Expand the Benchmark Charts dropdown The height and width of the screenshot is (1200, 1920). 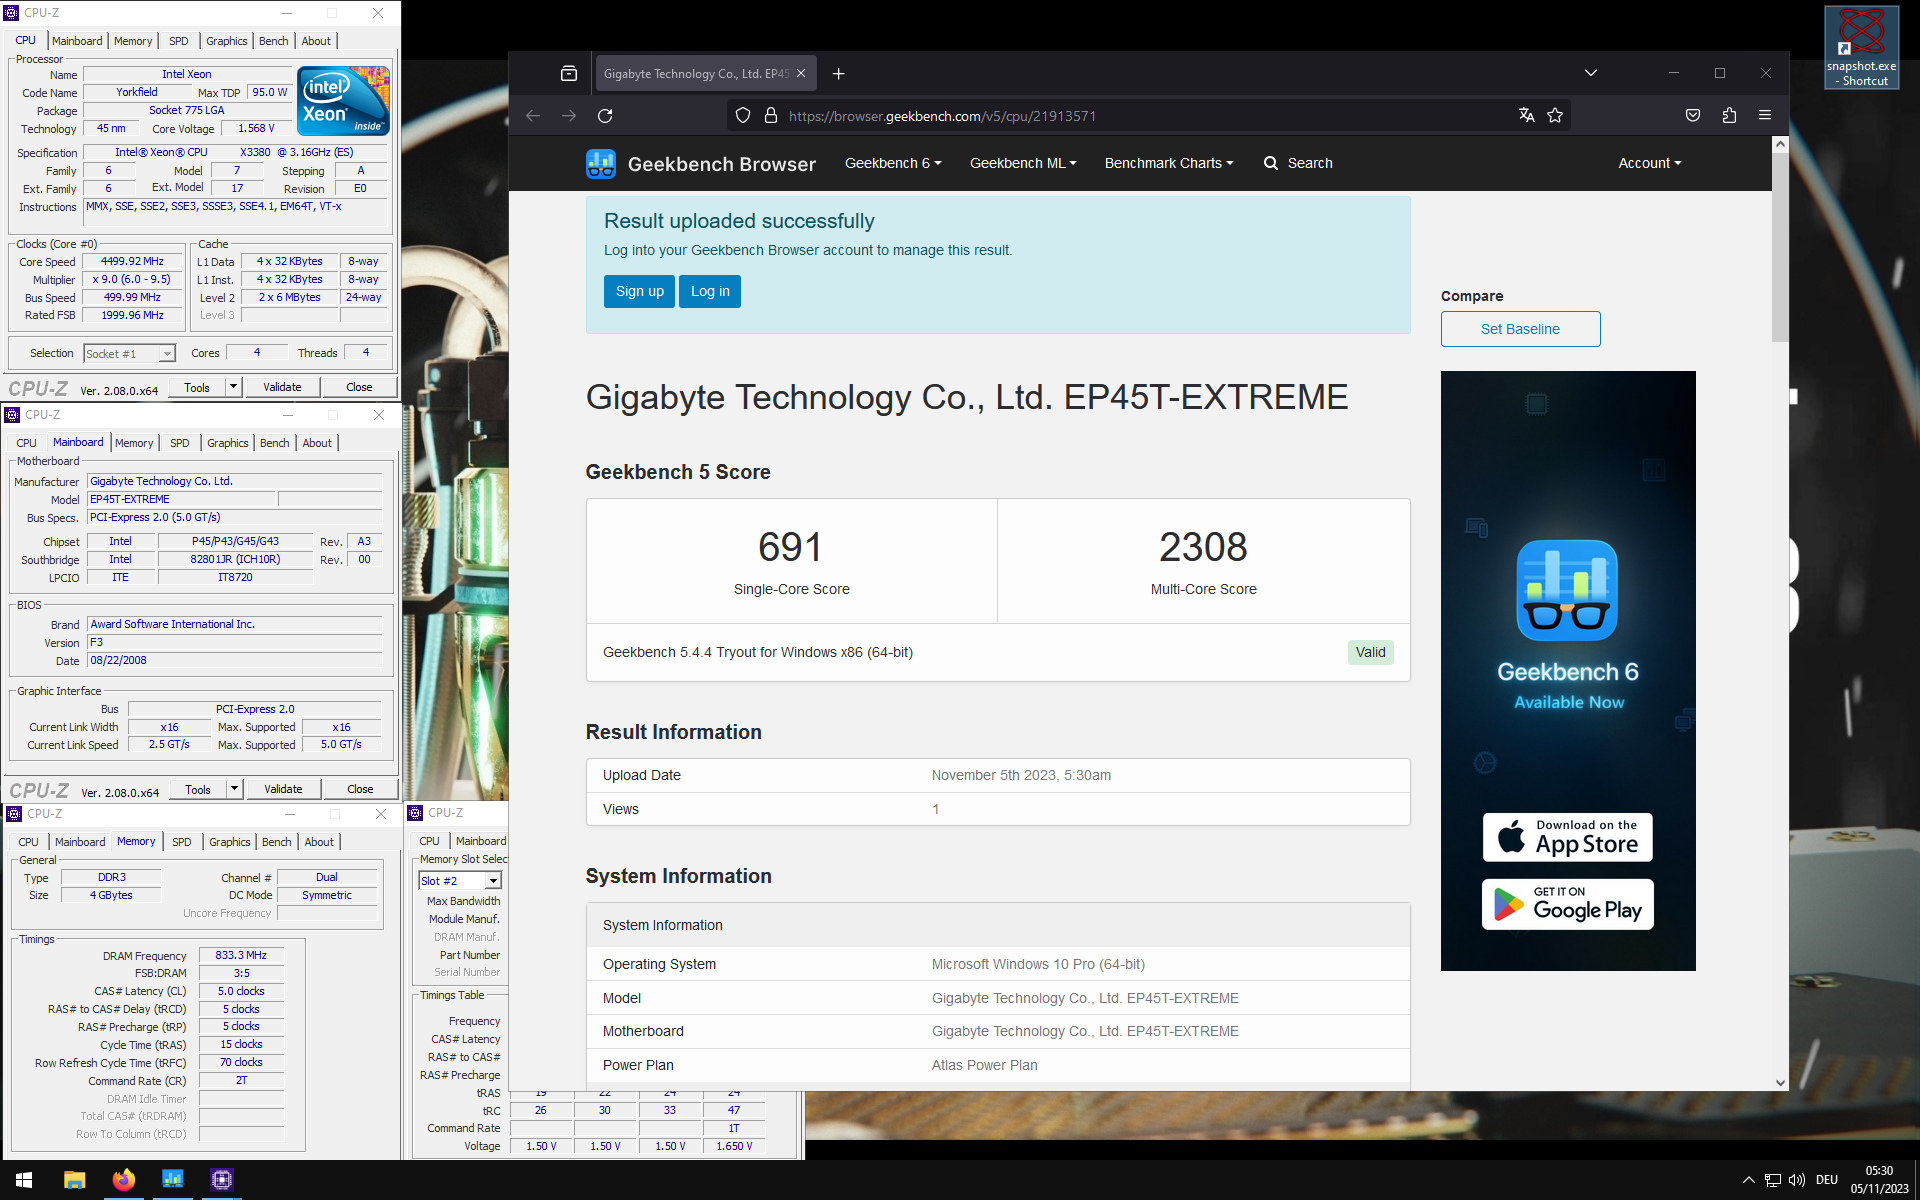[x=1169, y=163]
